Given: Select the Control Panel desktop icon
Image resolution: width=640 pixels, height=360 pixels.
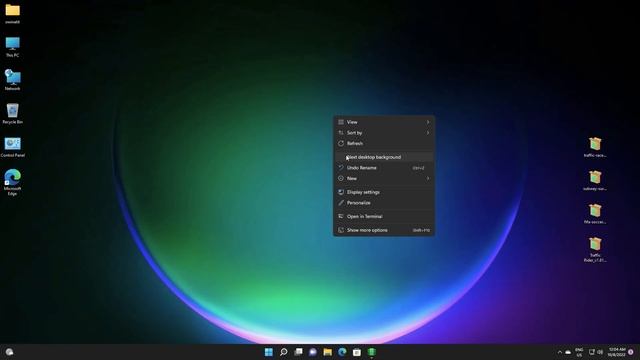Looking at the screenshot, I should point(13,147).
